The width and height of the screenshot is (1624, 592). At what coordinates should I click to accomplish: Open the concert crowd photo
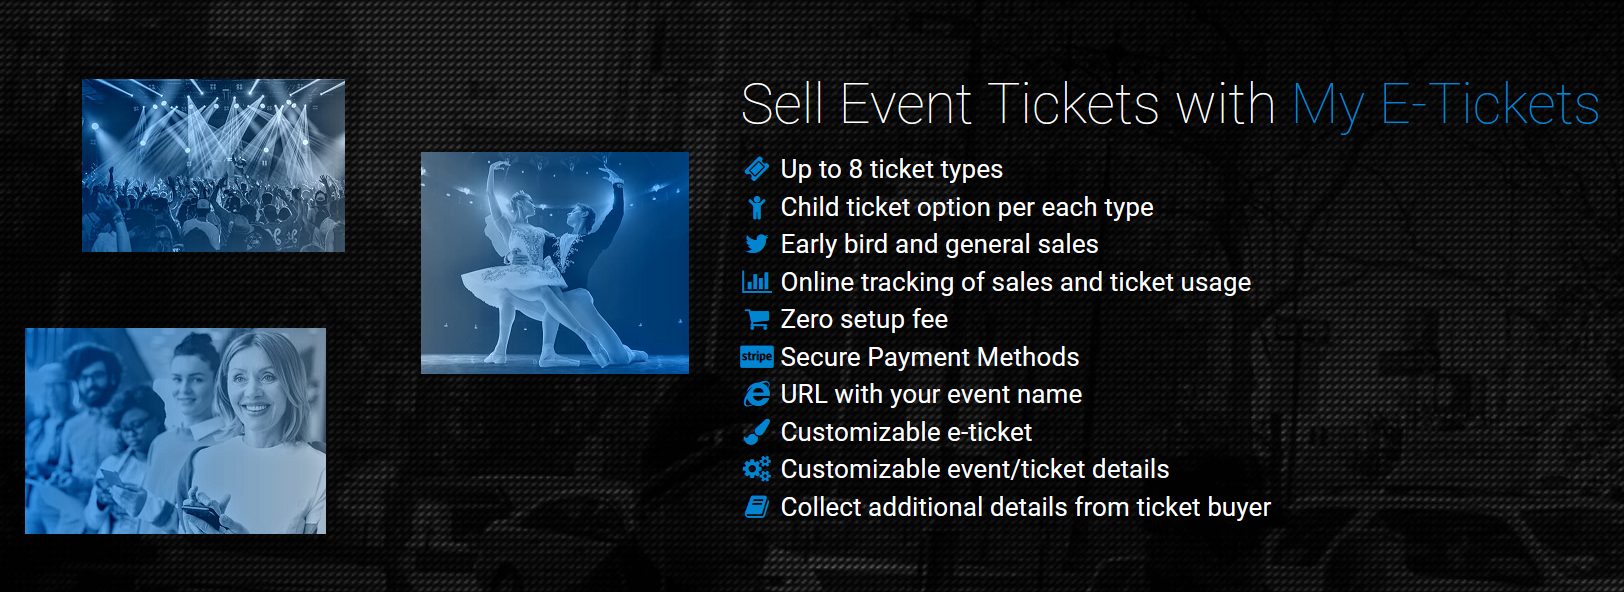point(213,166)
